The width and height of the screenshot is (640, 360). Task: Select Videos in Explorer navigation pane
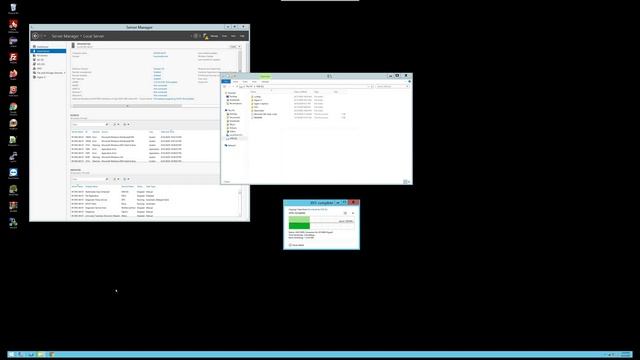232,131
